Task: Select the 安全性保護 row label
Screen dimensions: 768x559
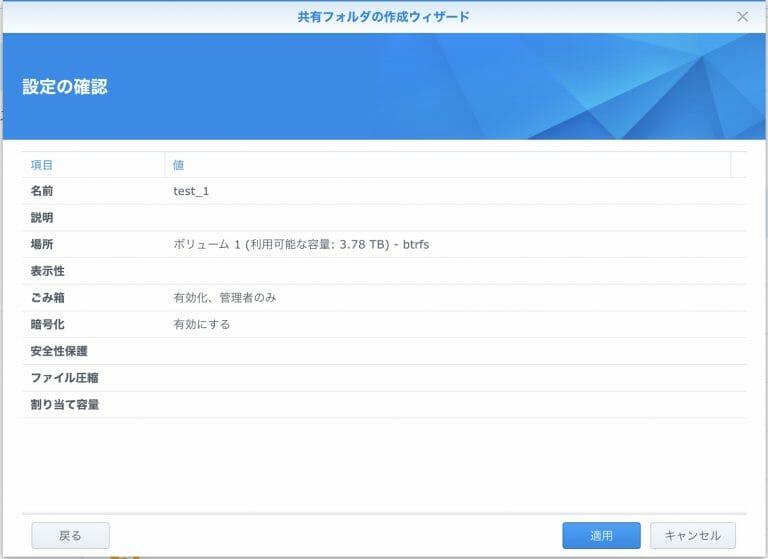Action: (59, 351)
